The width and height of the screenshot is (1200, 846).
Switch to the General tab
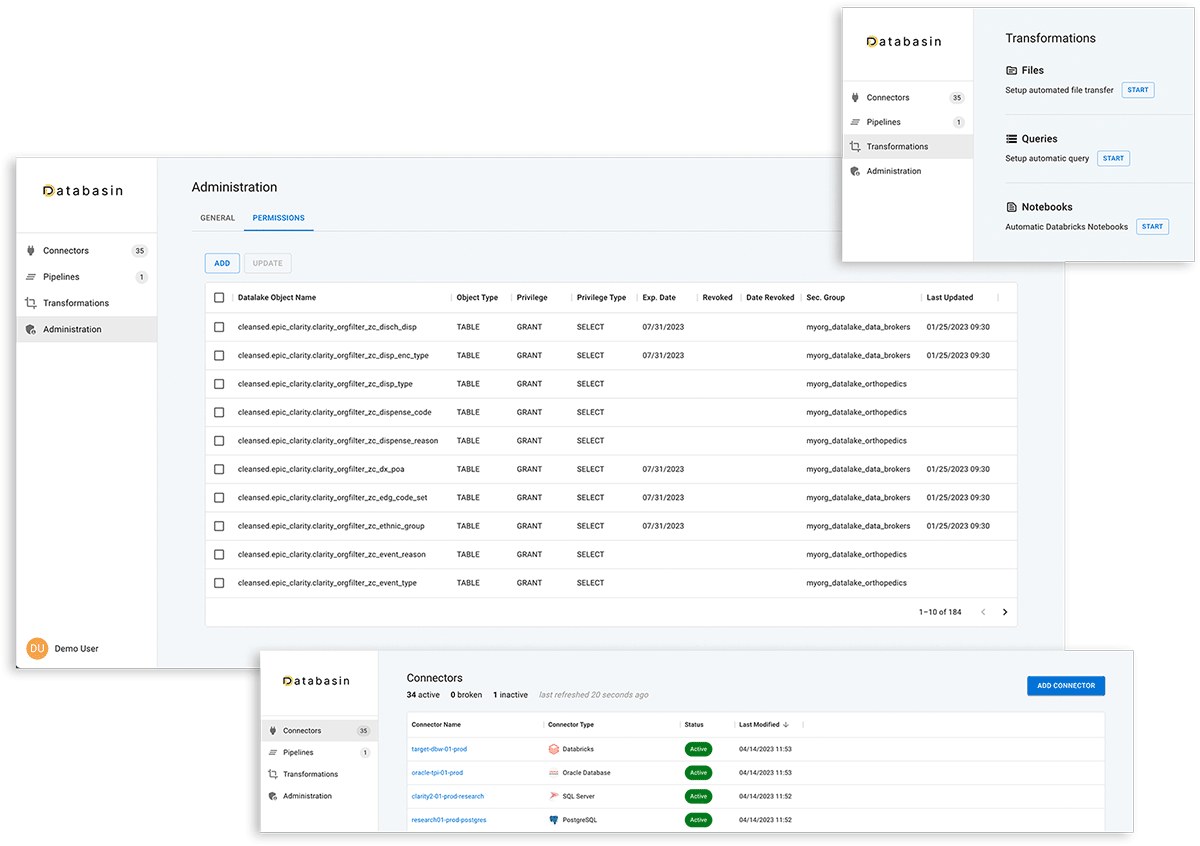click(217, 218)
